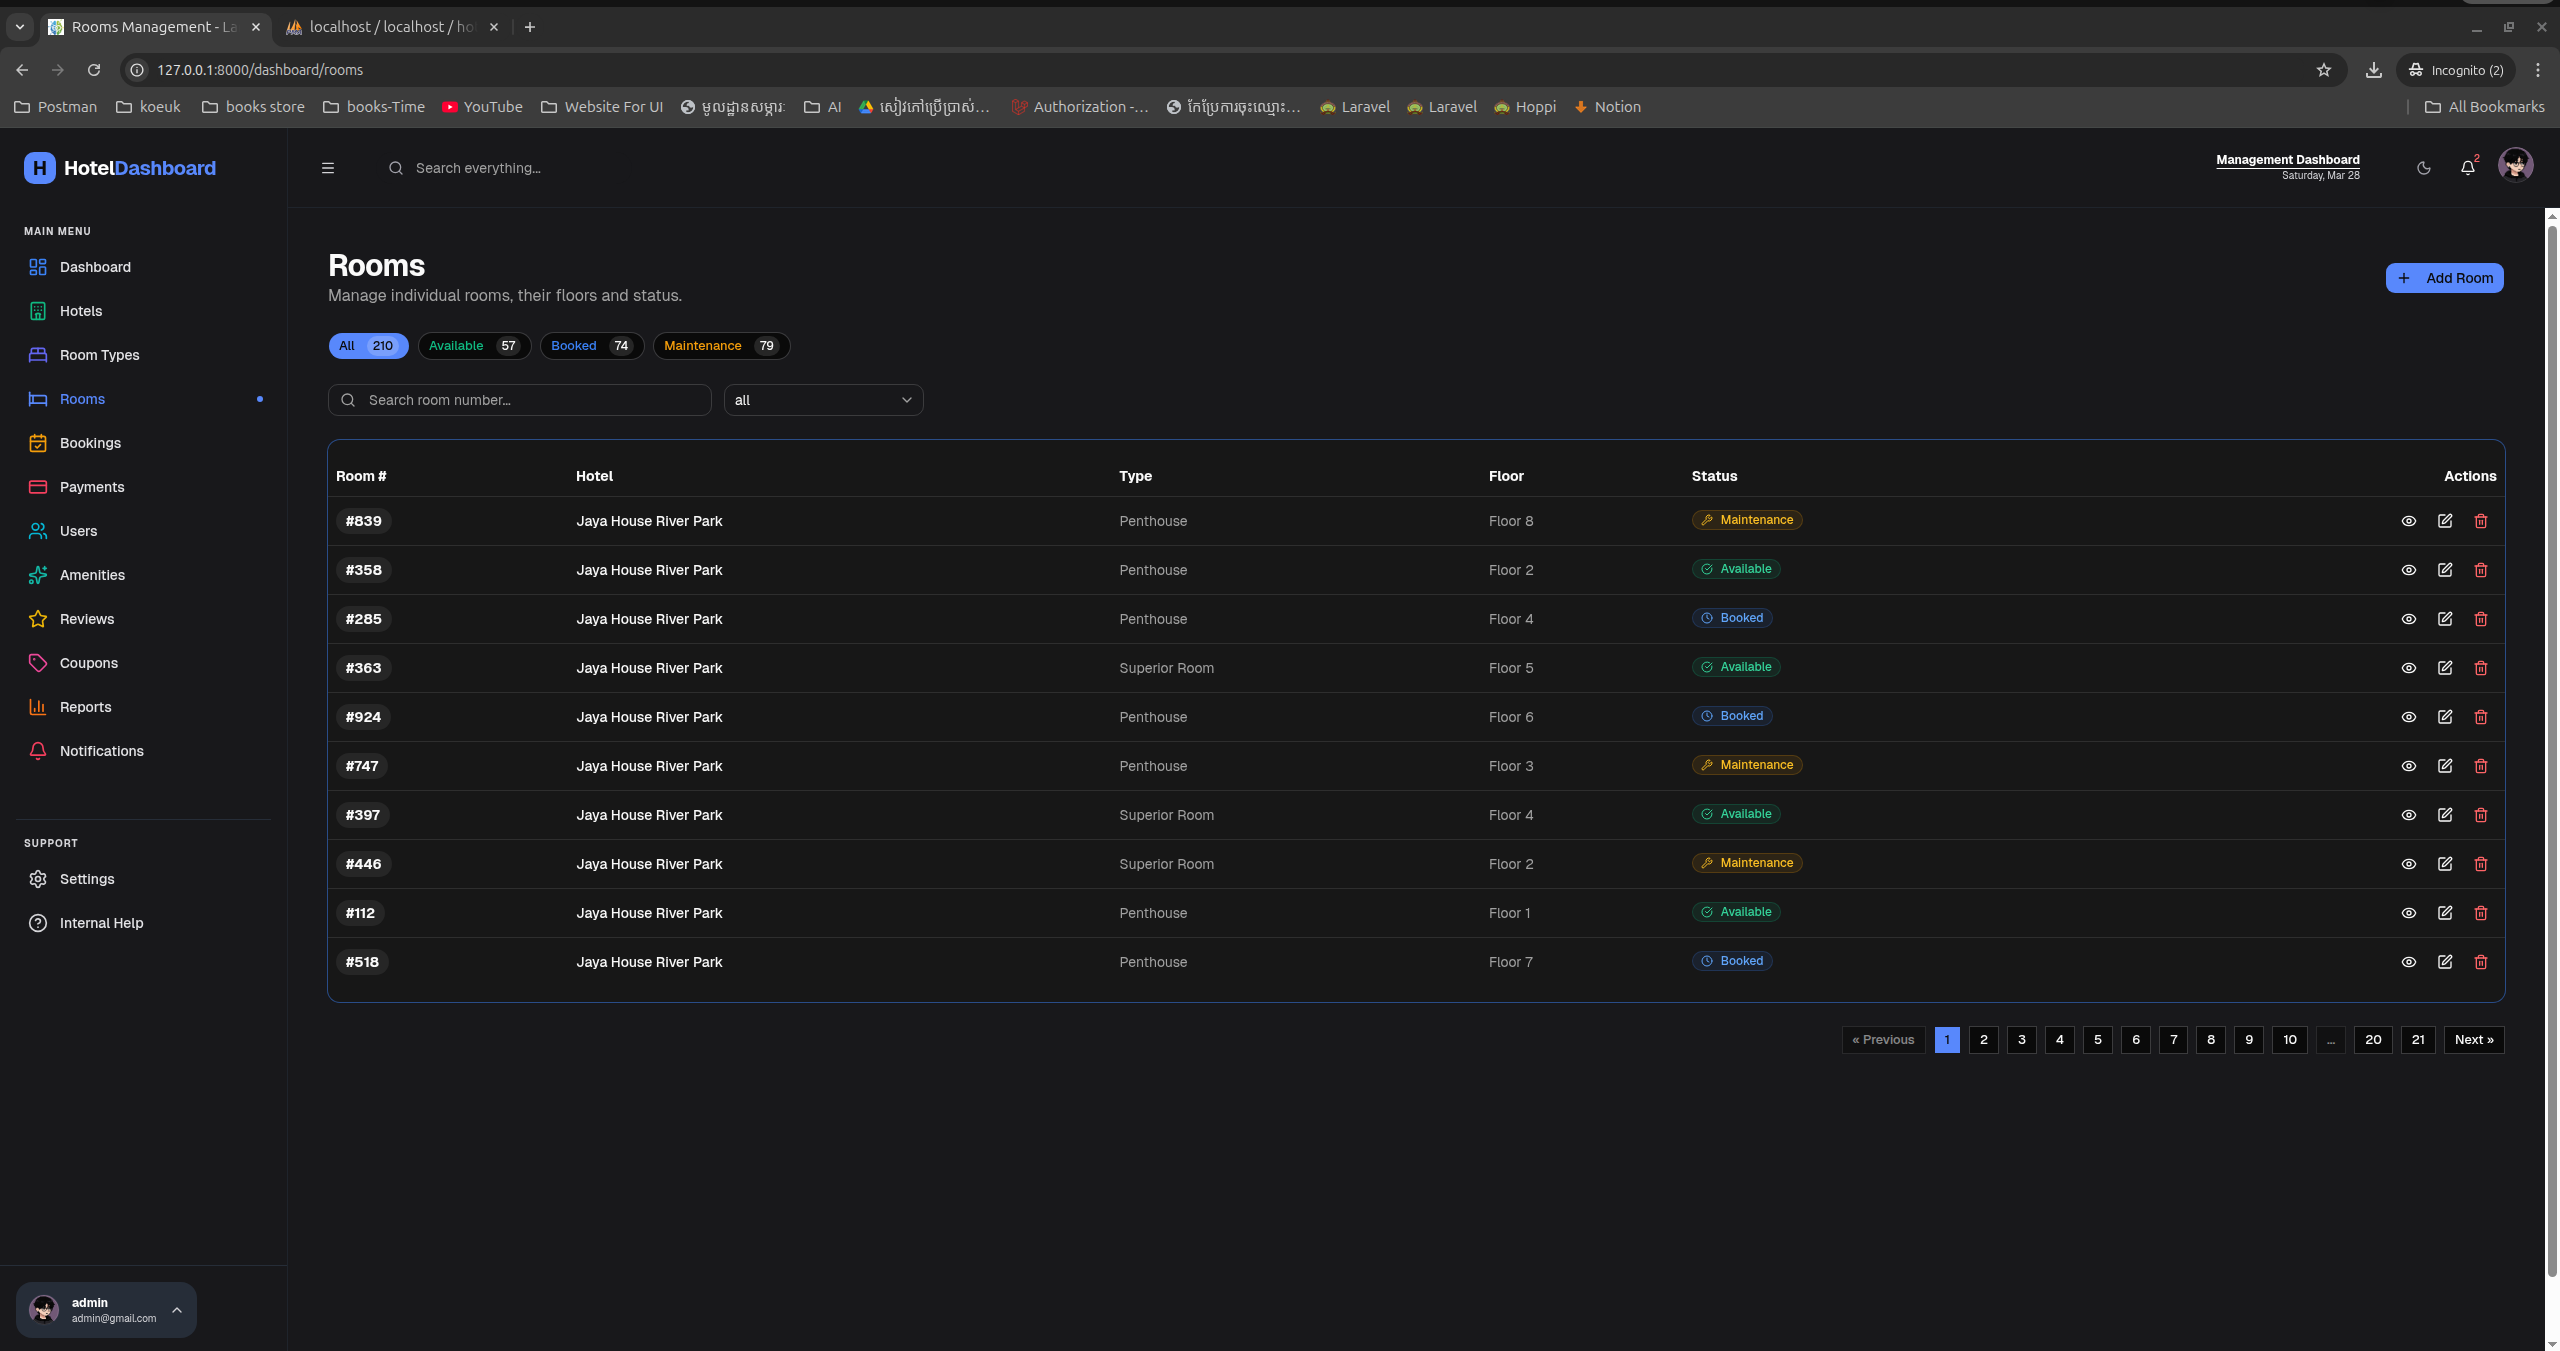Jump to pagination page 21
This screenshot has height=1351, width=2560.
tap(2418, 1040)
